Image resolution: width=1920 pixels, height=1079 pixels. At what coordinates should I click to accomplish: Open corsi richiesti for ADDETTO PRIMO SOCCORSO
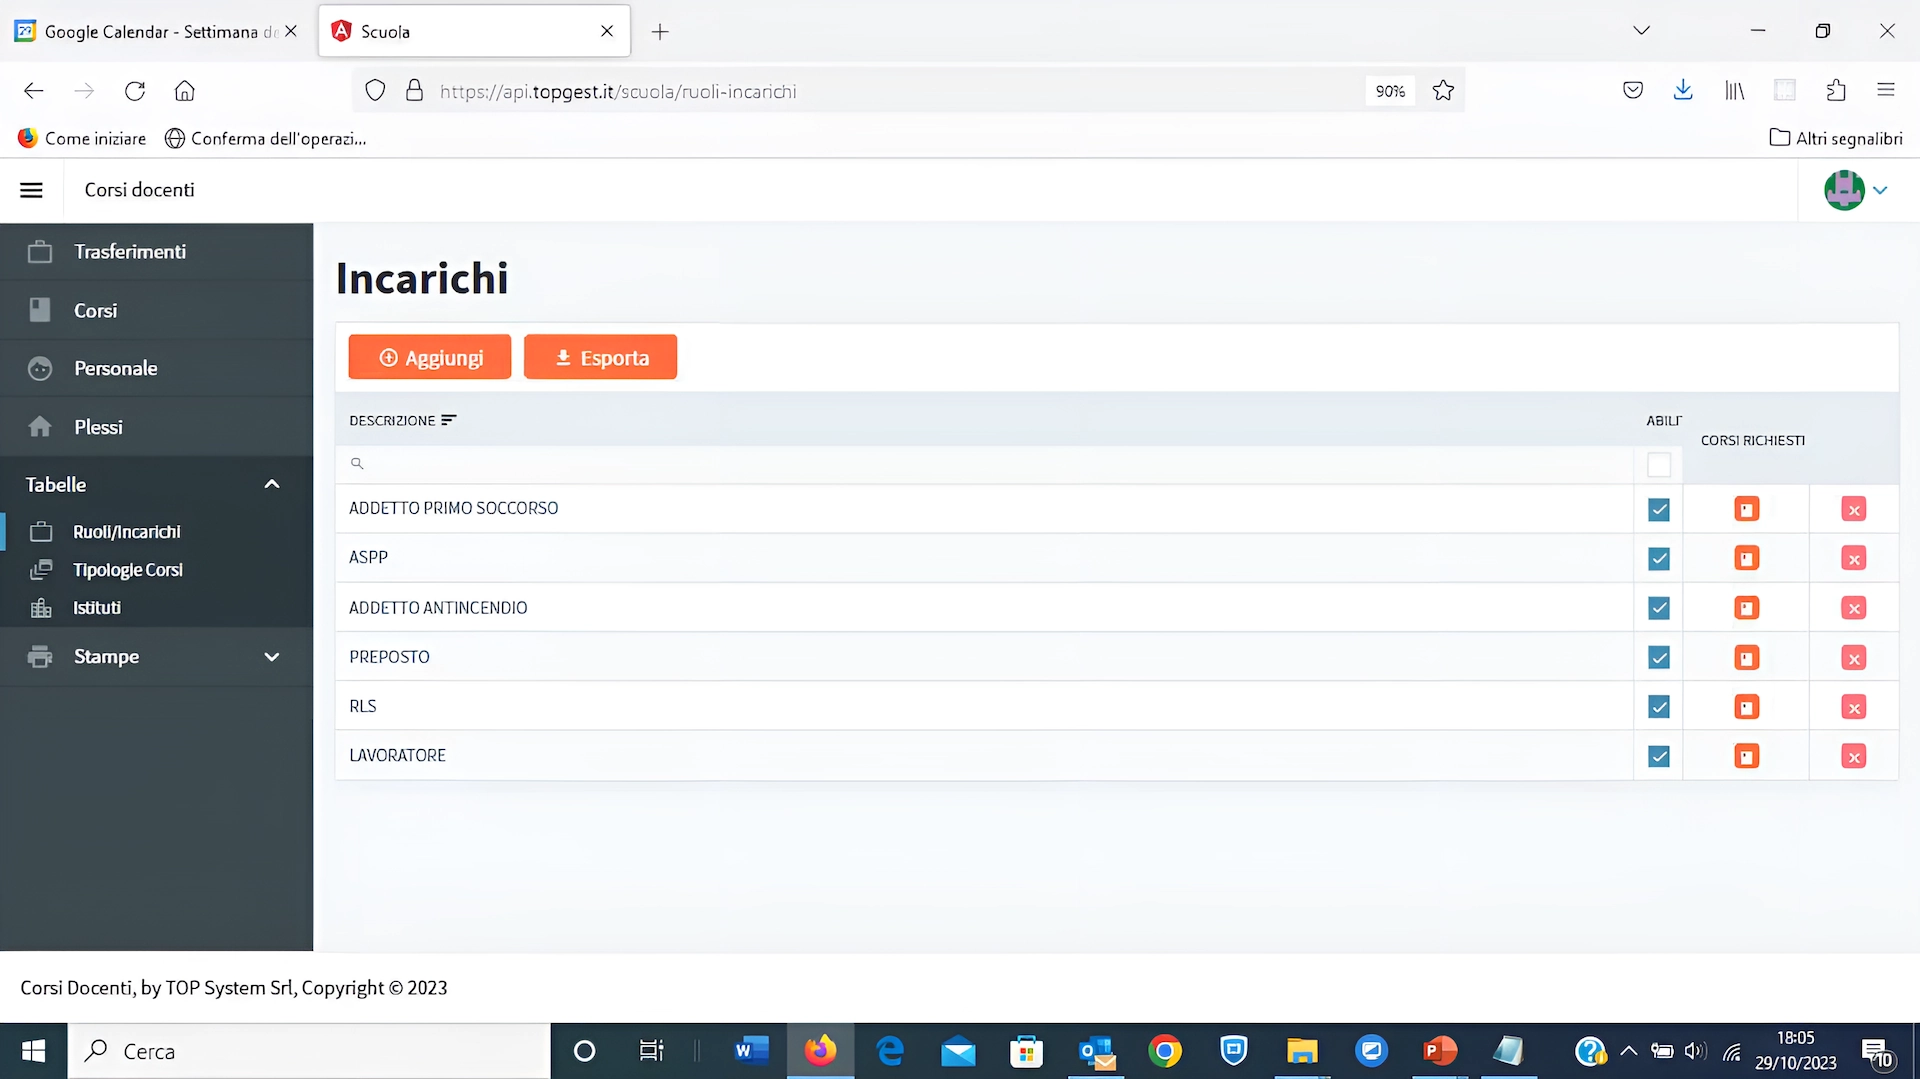tap(1746, 509)
